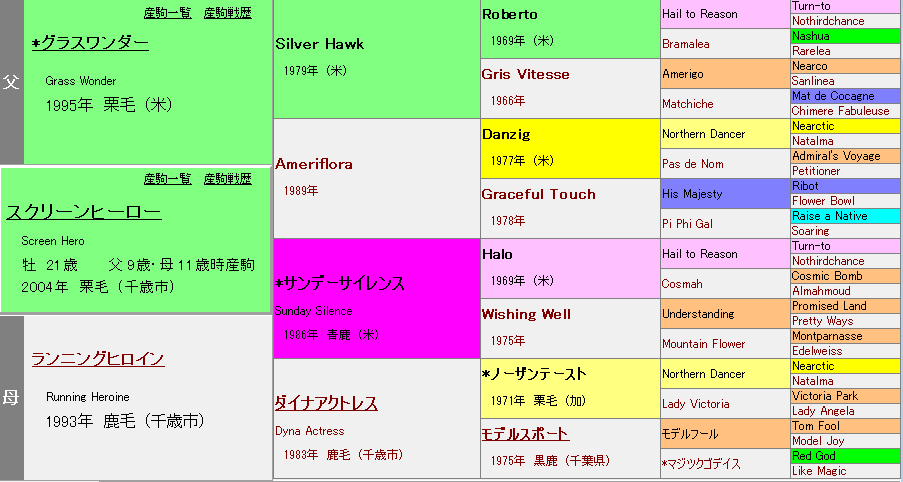The image size is (903, 482).
Task: Click 産駒一覧 in the Screen Hero cell
Action: click(167, 179)
